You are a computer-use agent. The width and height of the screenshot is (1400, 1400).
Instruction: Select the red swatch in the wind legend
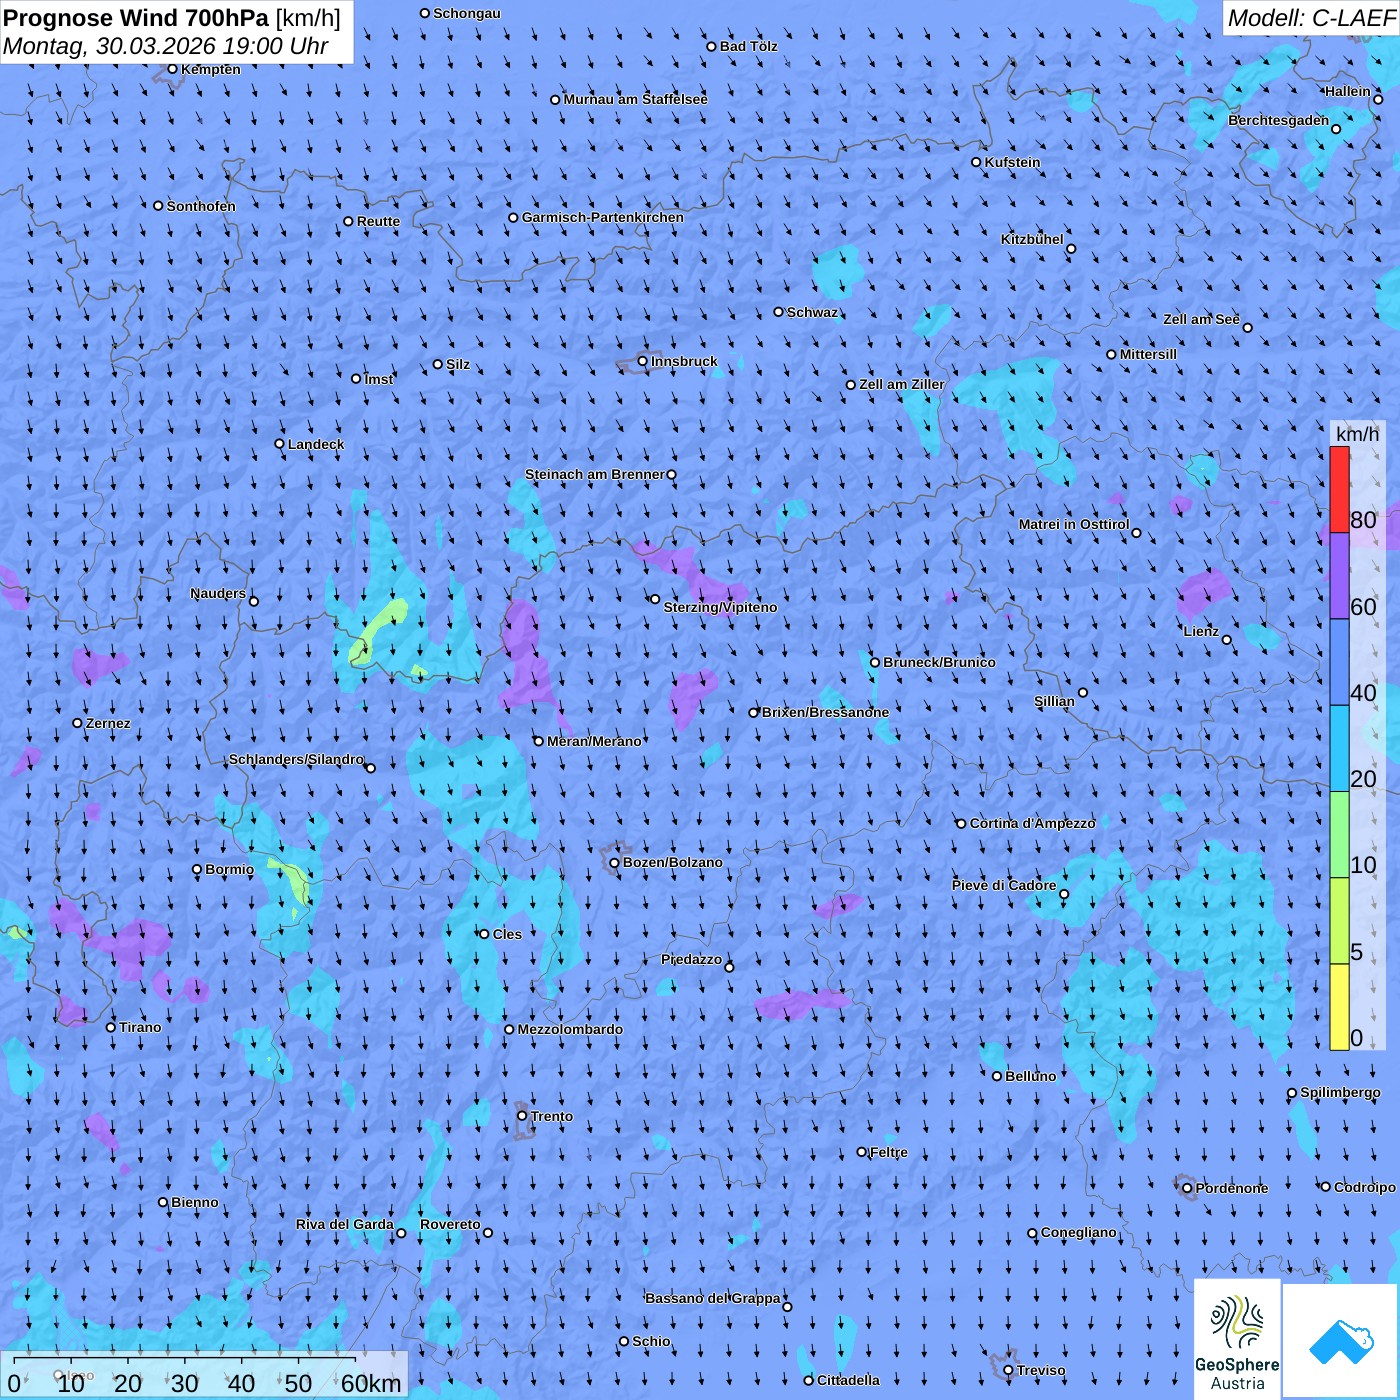pos(1339,489)
